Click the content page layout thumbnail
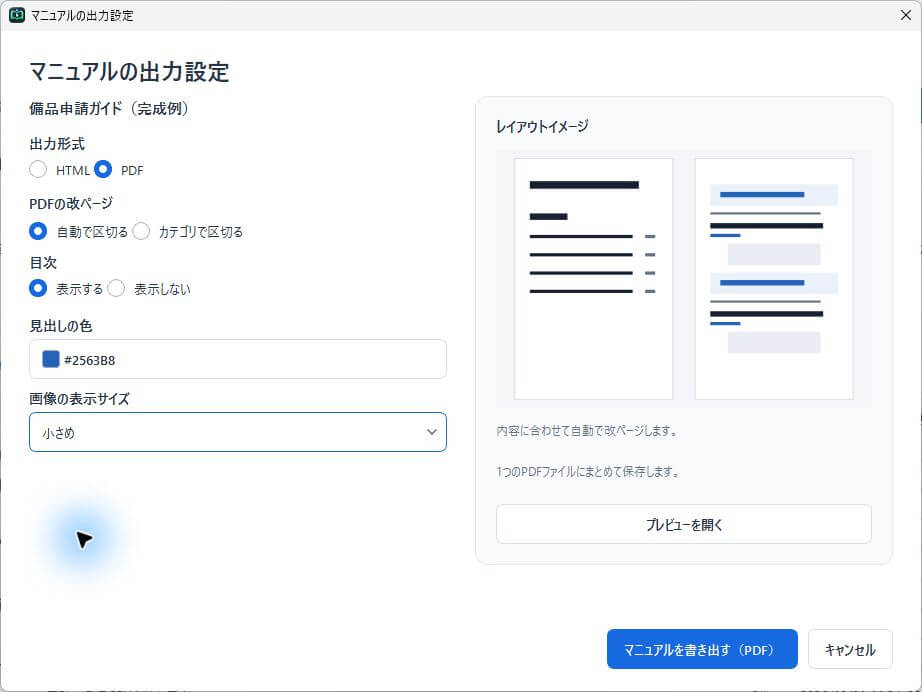 [774, 279]
